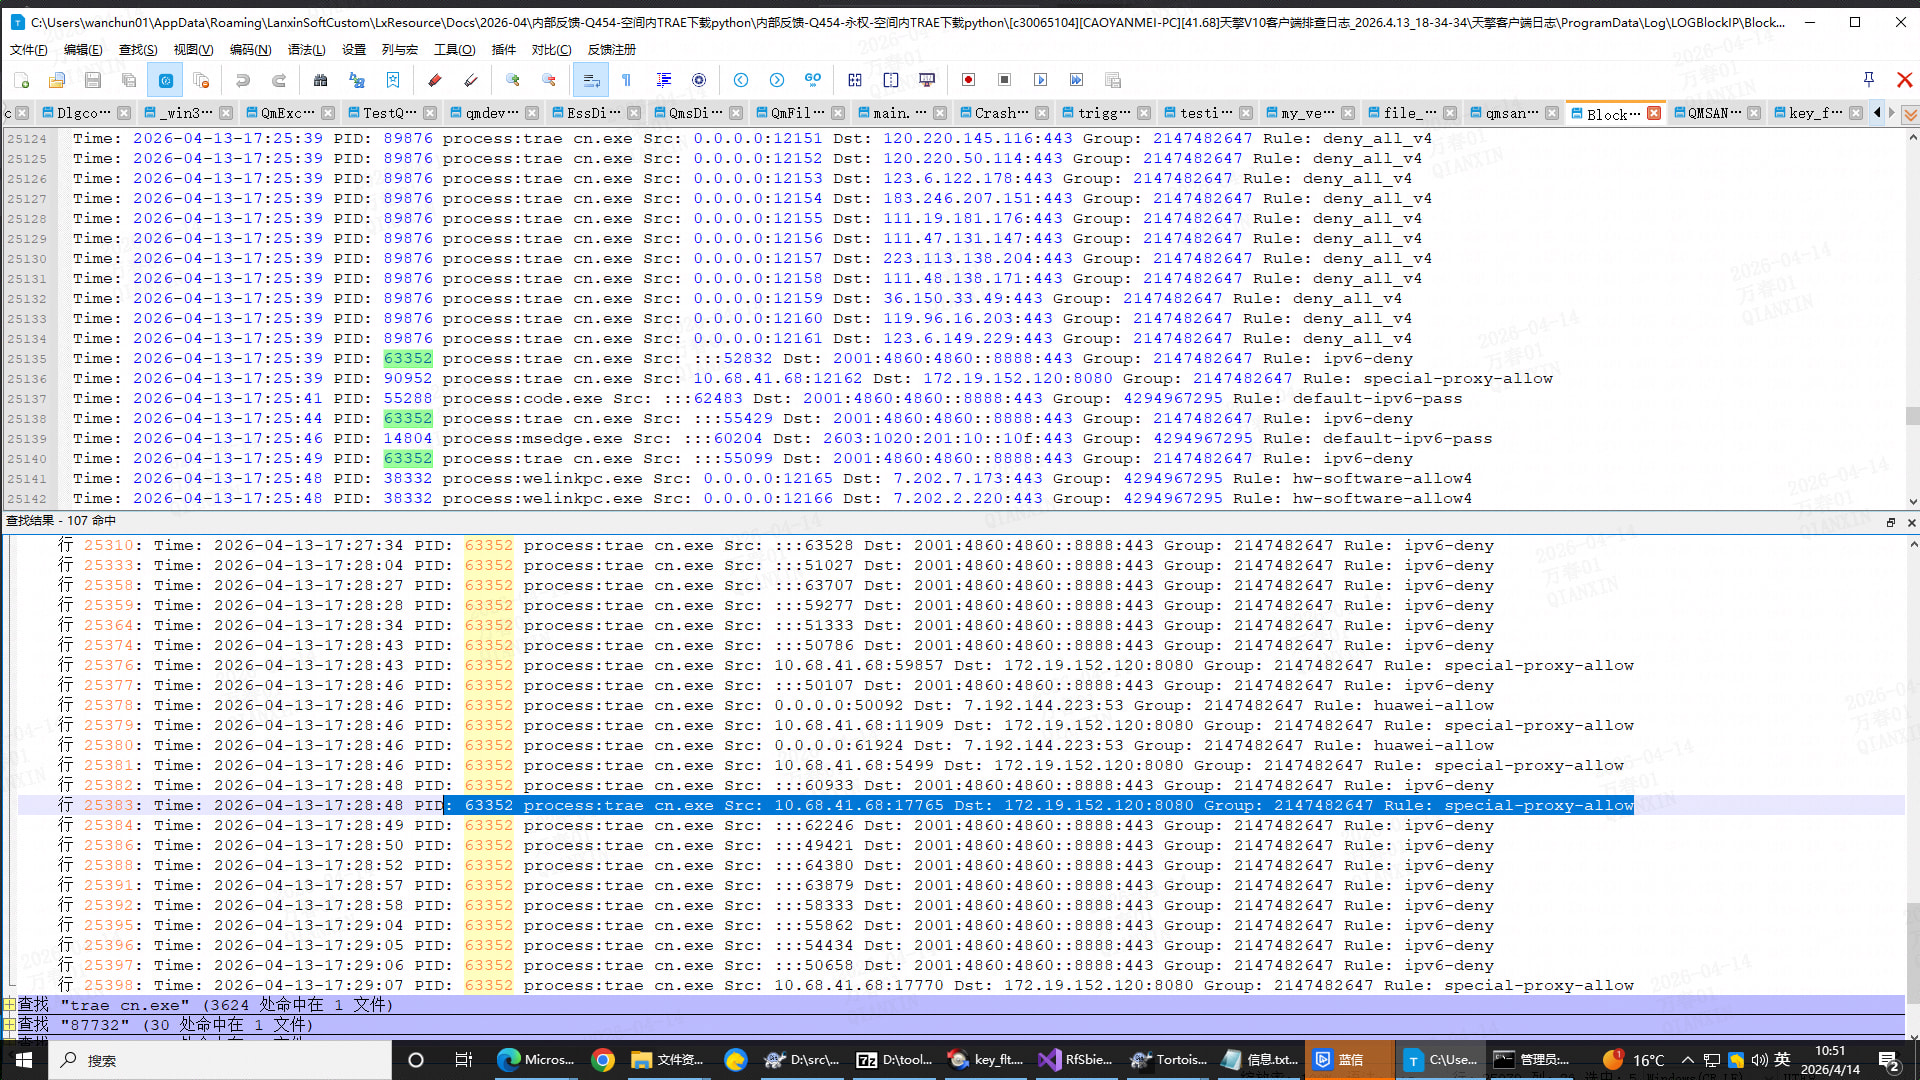Image resolution: width=1920 pixels, height=1080 pixels.
Task: Undo the last edit in the toolbar
Action: click(x=243, y=80)
